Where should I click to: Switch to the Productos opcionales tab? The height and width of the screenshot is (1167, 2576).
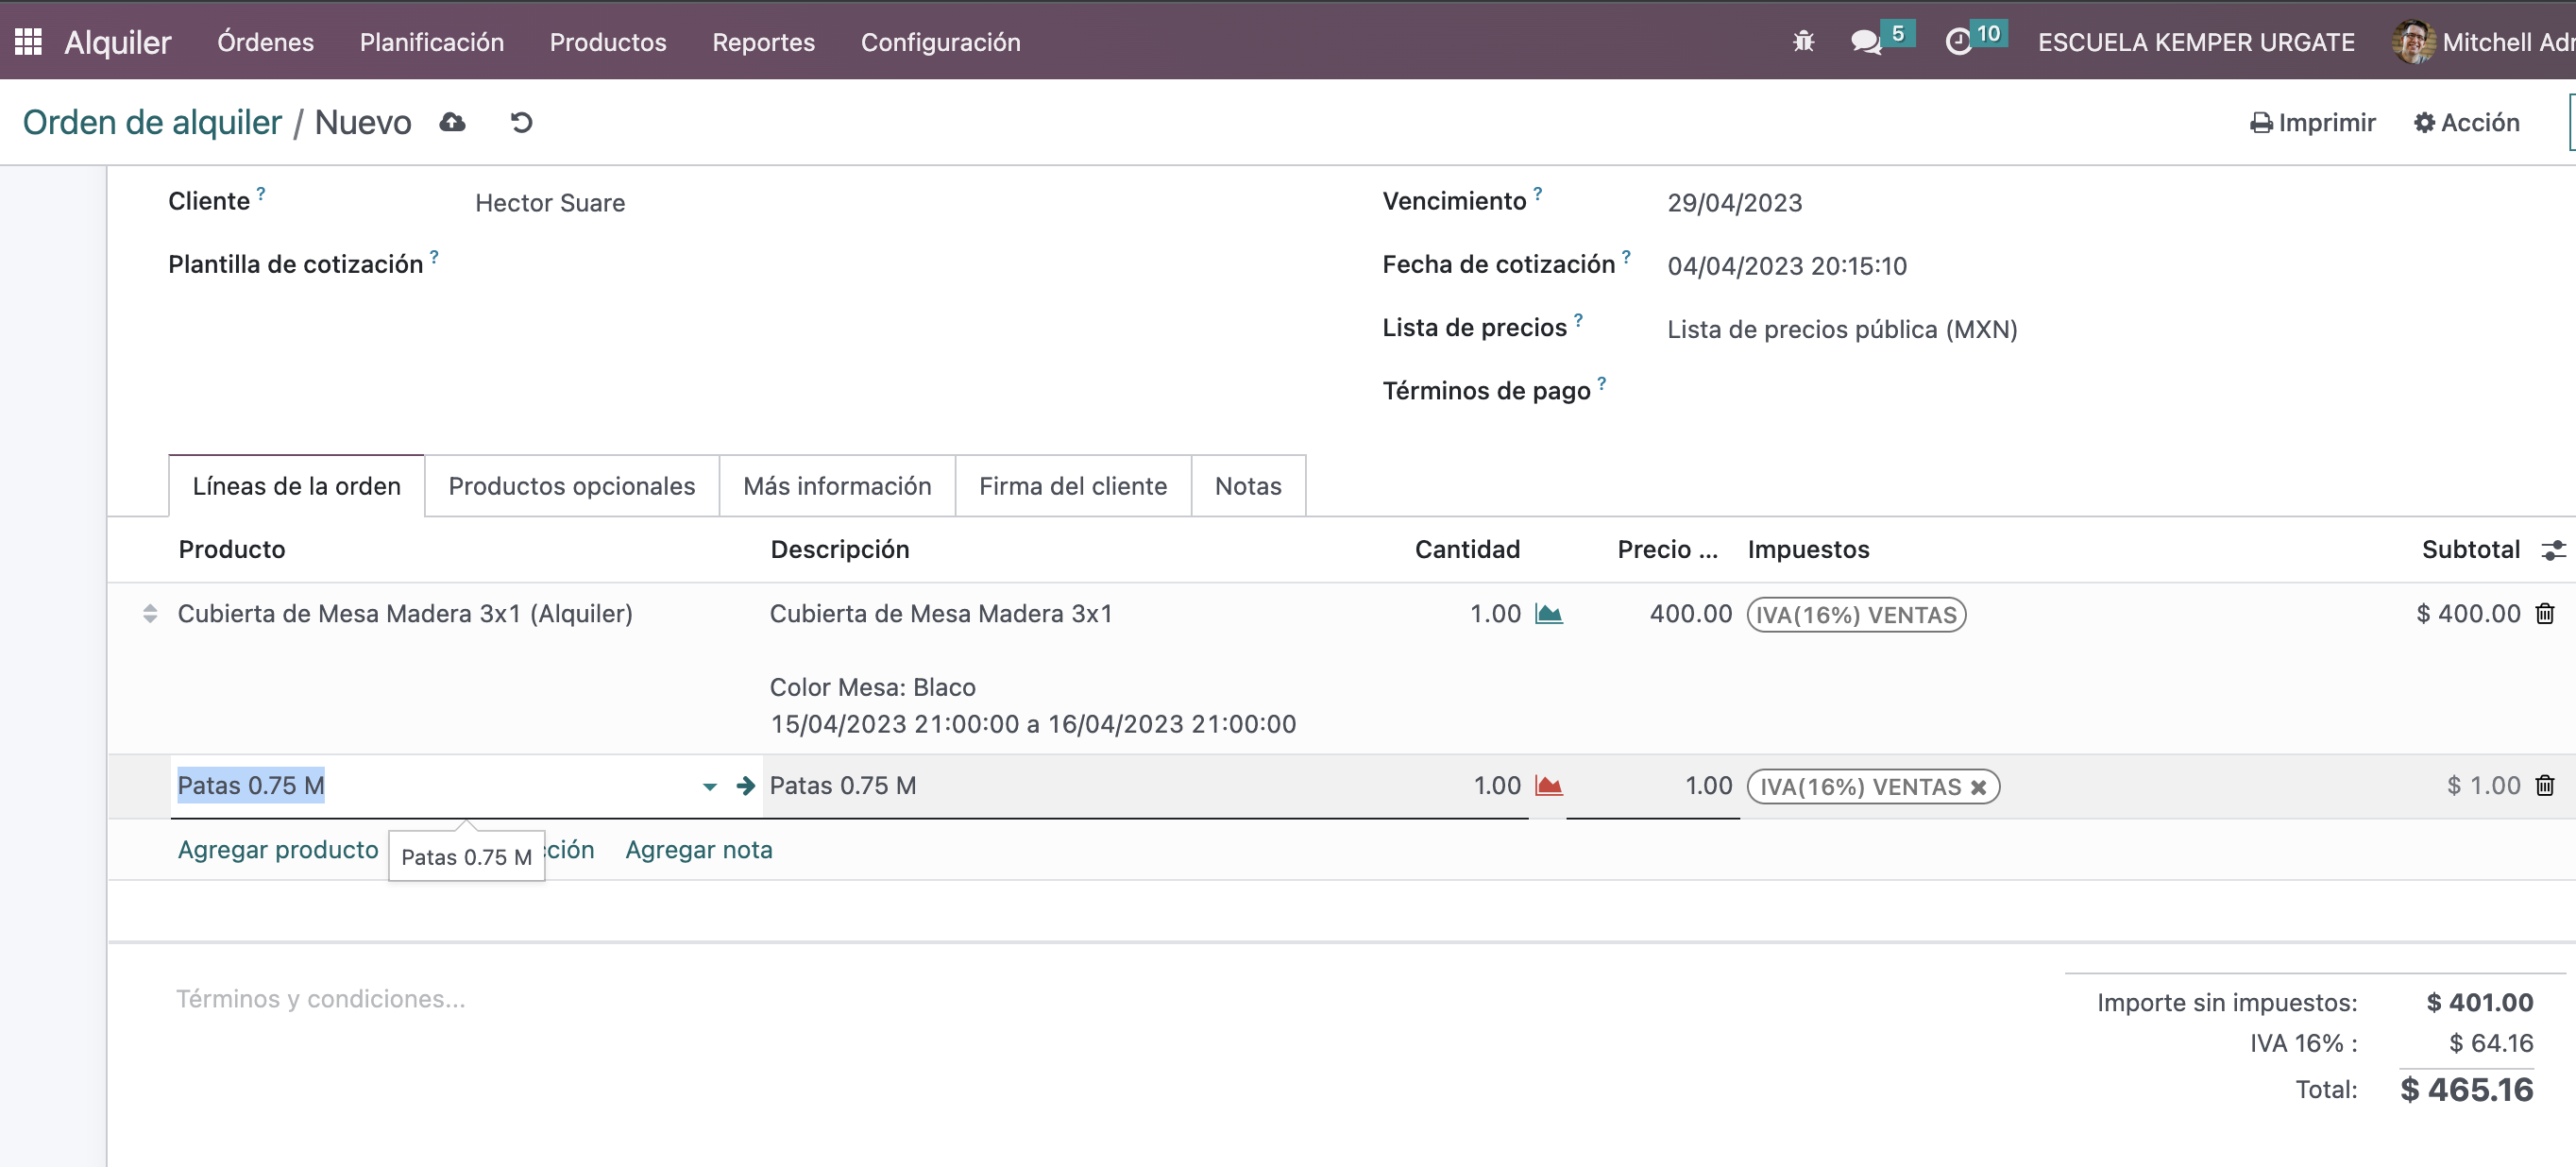tap(571, 485)
